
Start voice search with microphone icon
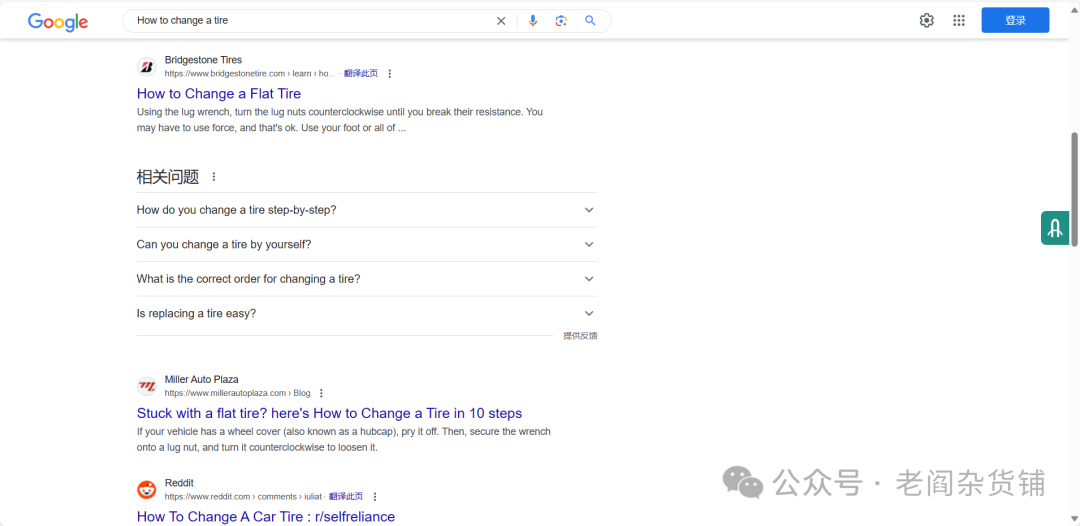pyautogui.click(x=532, y=21)
